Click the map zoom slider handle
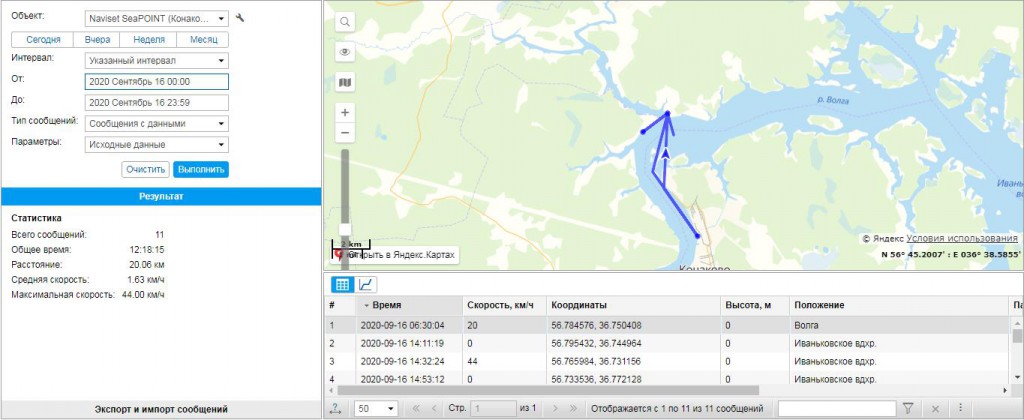 345,229
